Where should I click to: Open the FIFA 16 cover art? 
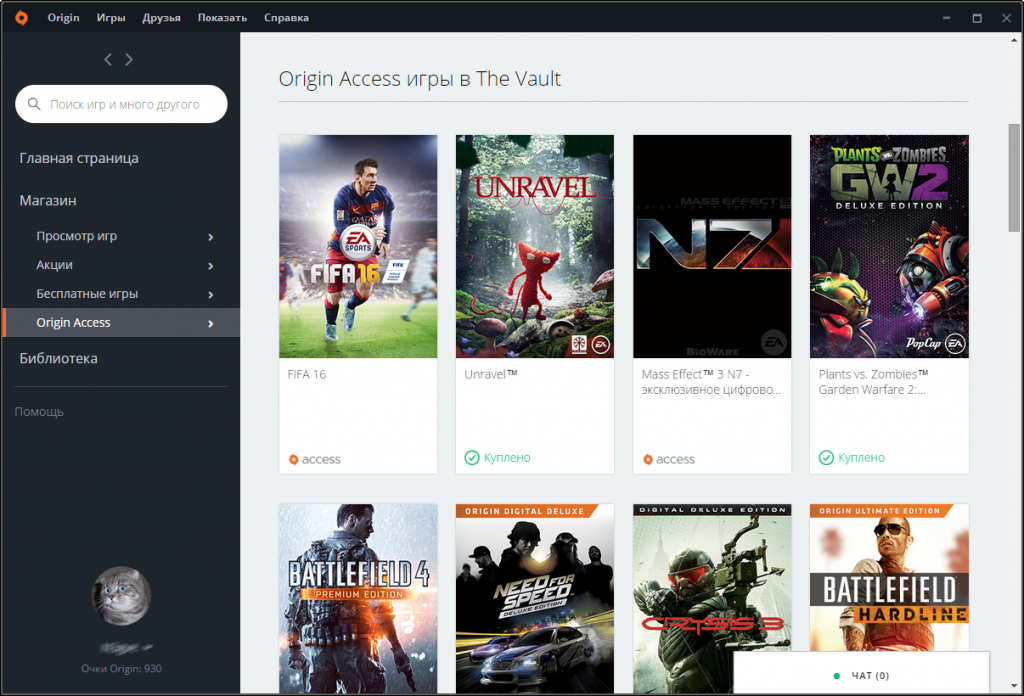pos(358,246)
